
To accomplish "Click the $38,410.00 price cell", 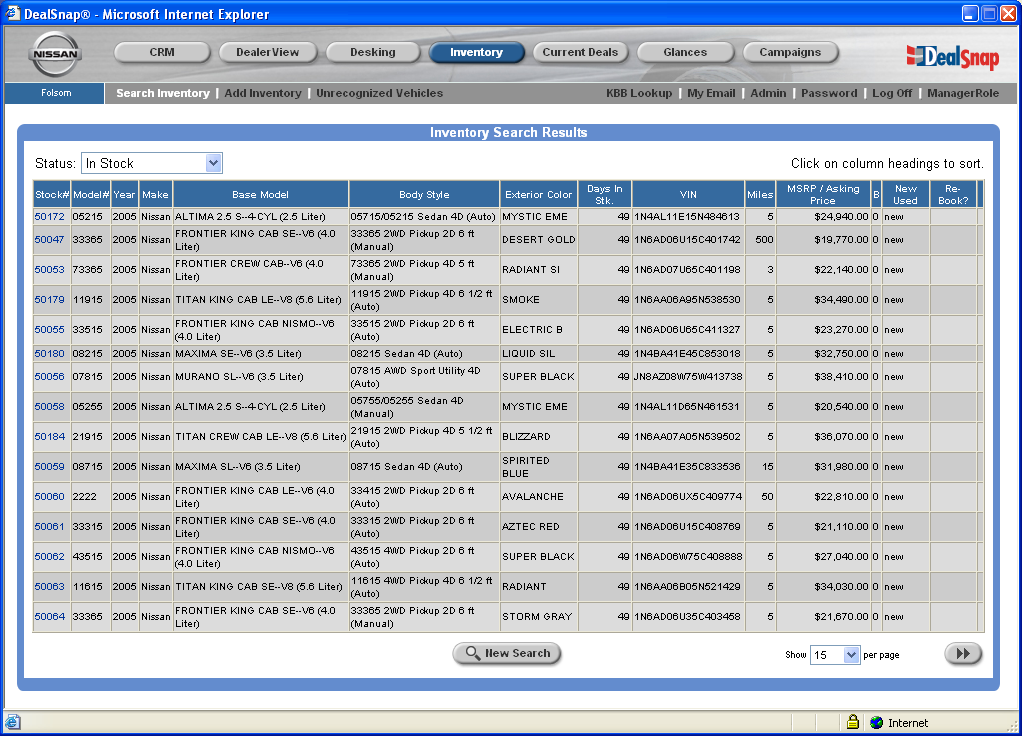I will (x=823, y=377).
